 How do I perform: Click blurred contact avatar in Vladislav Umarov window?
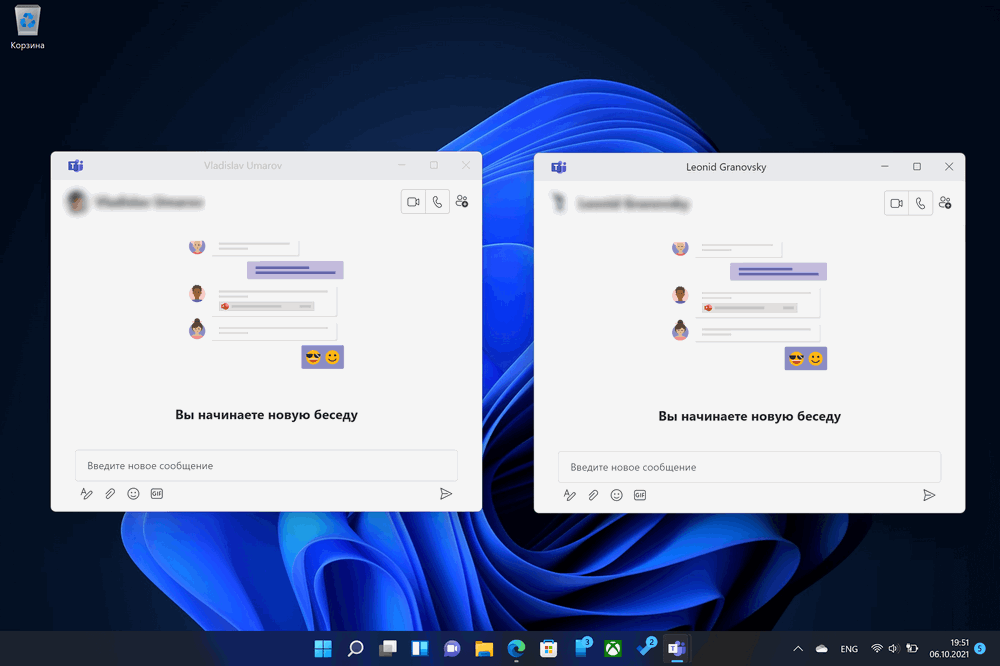click(77, 202)
